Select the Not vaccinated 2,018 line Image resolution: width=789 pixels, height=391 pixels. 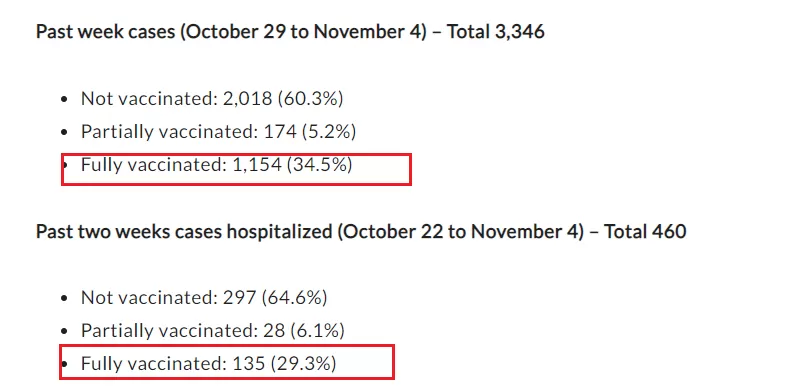[212, 99]
